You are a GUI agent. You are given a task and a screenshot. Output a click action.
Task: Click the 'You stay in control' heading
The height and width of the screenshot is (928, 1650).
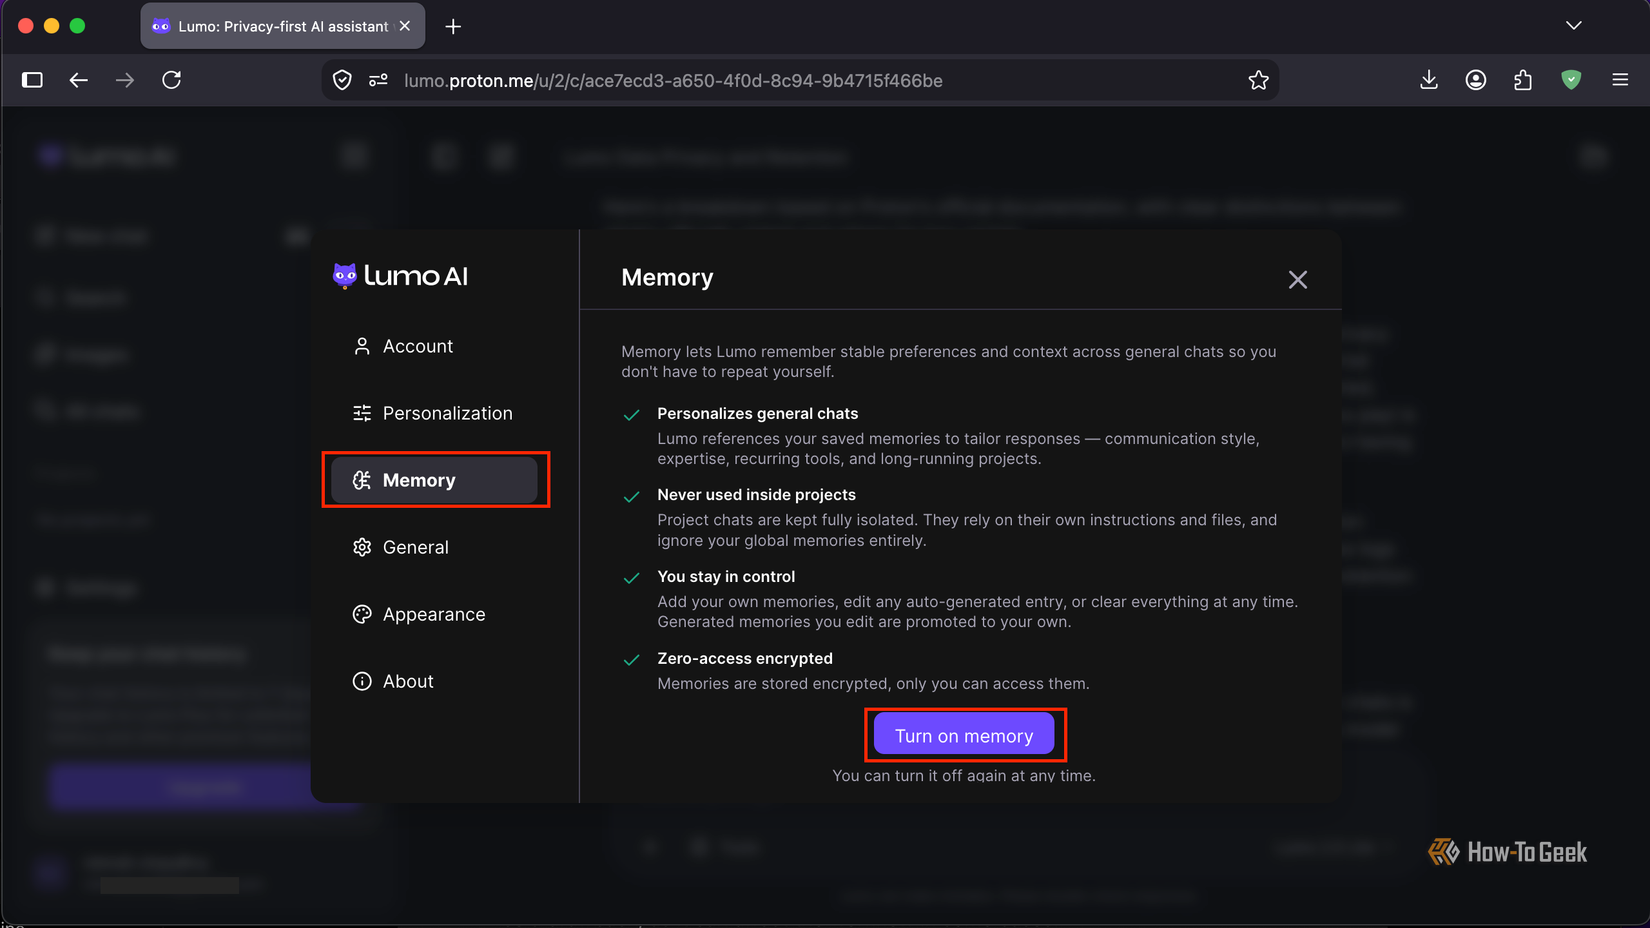(726, 577)
